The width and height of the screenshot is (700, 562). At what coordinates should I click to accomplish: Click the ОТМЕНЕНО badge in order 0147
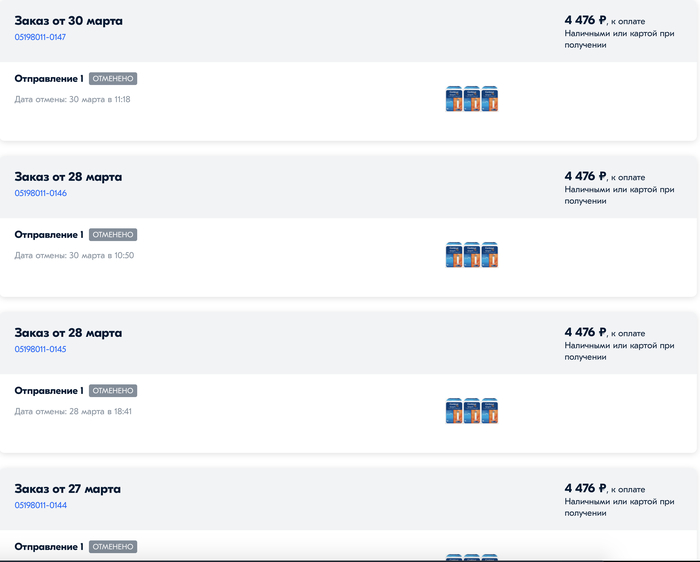pyautogui.click(x=113, y=79)
